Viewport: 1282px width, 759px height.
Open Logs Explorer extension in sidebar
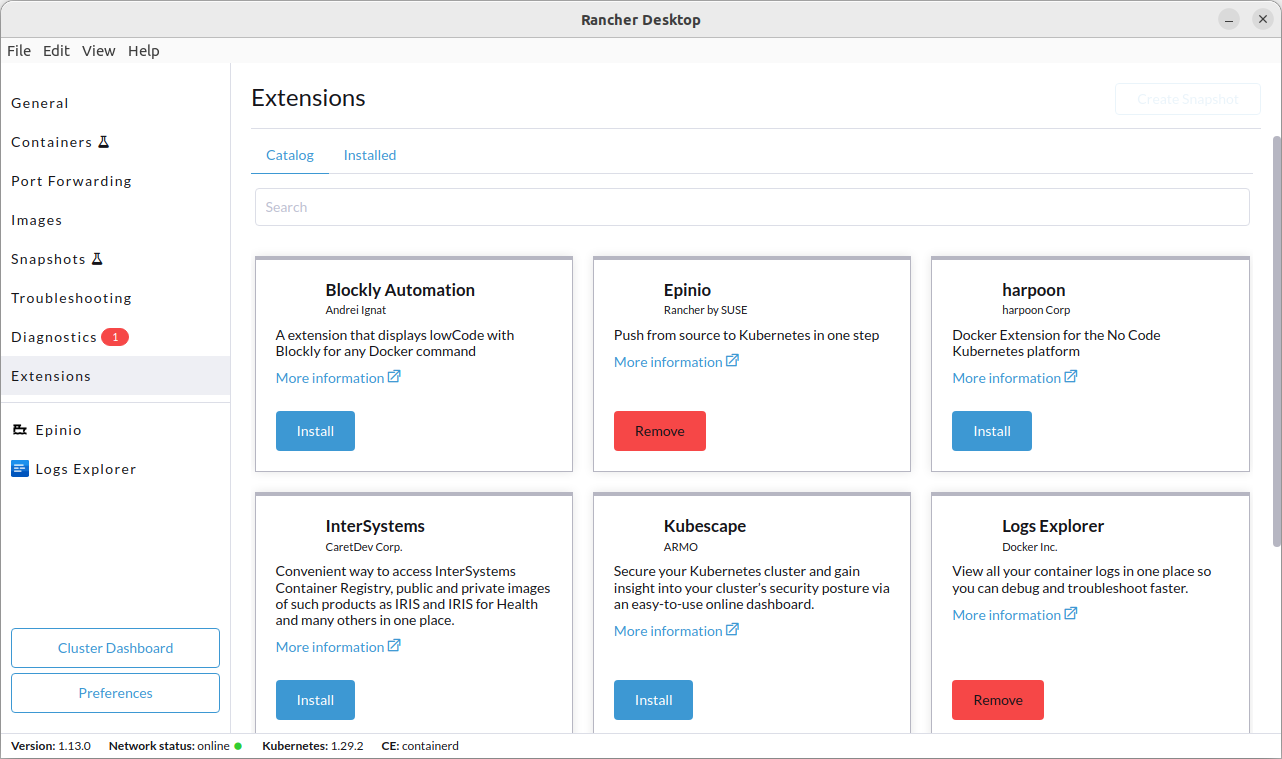[x=115, y=469]
